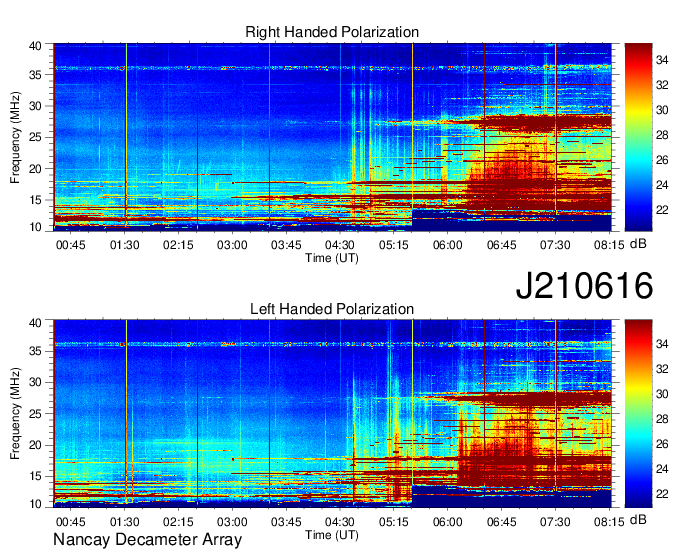This screenshot has width=680, height=552.
Task: Click the right-handed plot's Time (UT) label
Action: (x=332, y=258)
